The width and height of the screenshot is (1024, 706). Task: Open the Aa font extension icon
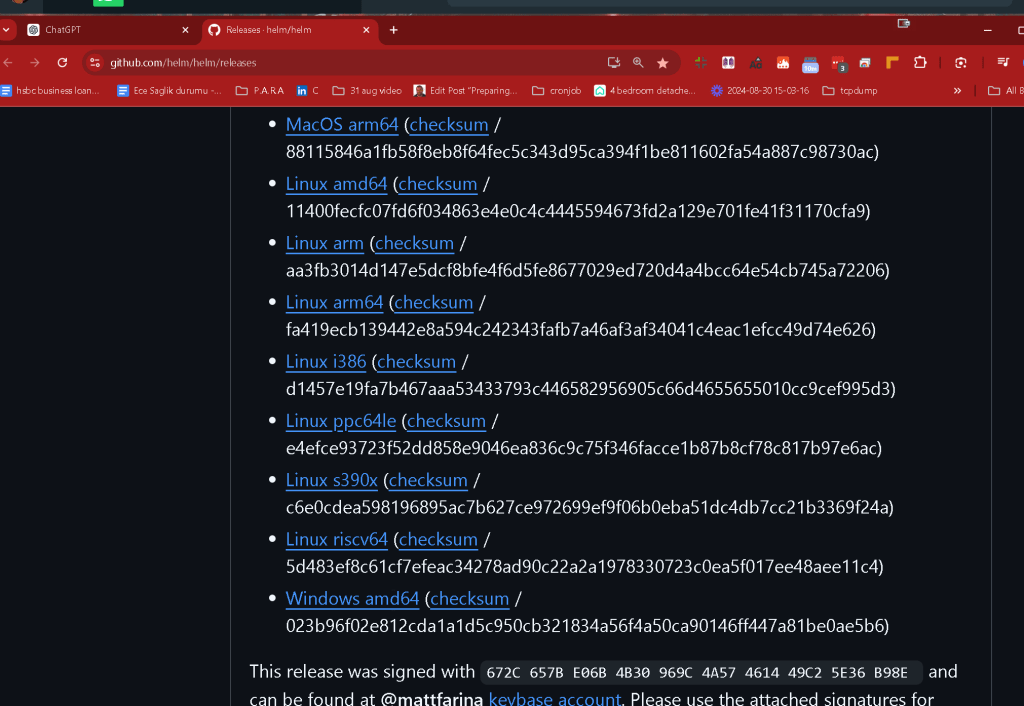click(756, 63)
